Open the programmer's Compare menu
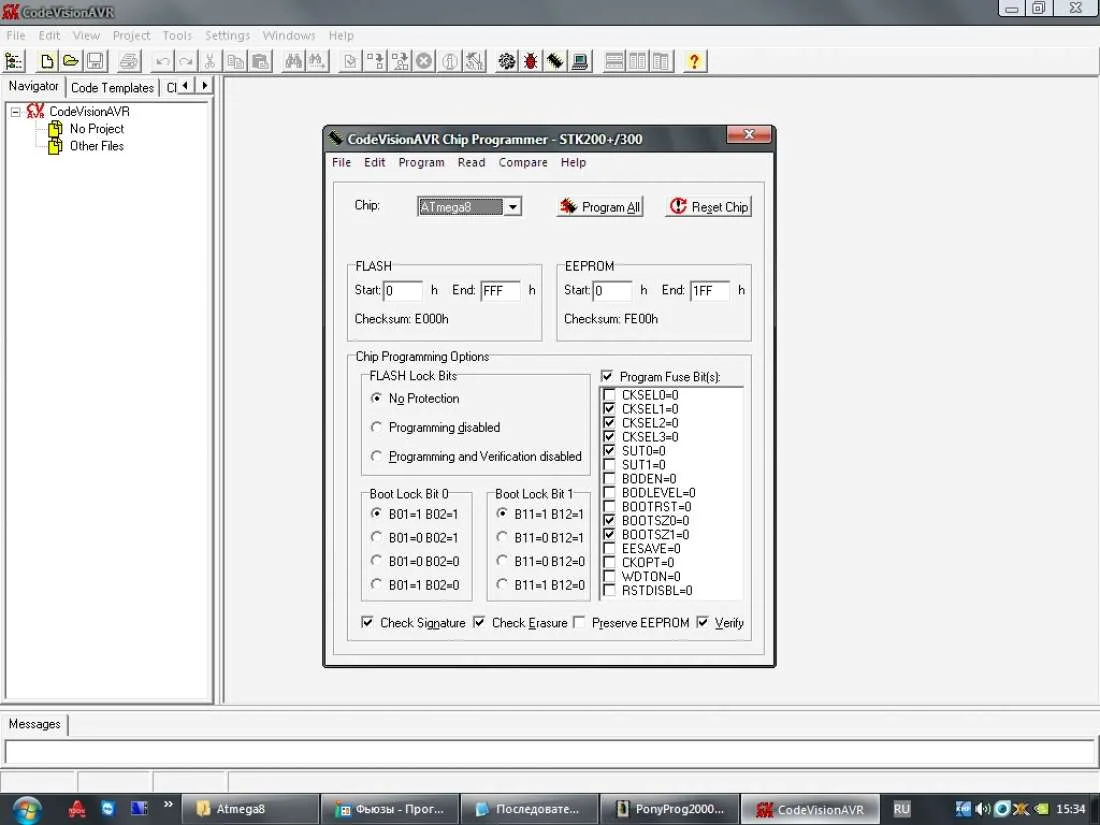The width and height of the screenshot is (1100, 825). [523, 162]
